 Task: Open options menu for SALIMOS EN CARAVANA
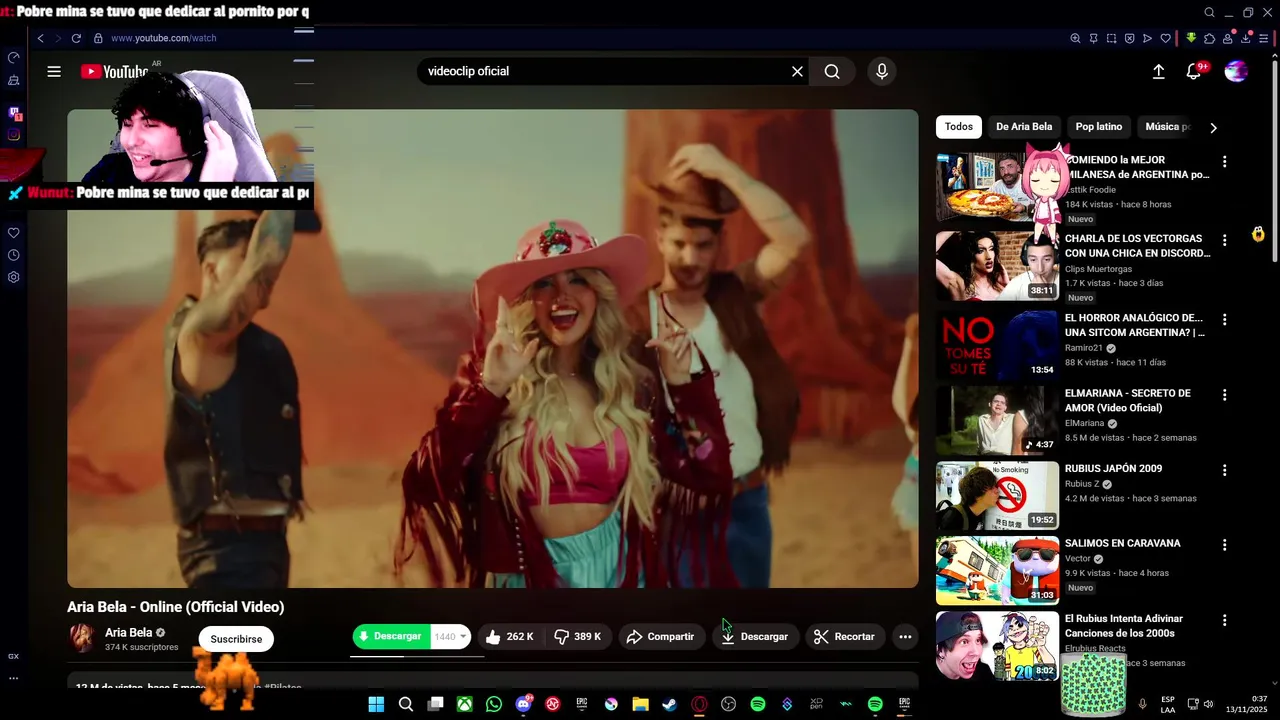click(x=1224, y=545)
